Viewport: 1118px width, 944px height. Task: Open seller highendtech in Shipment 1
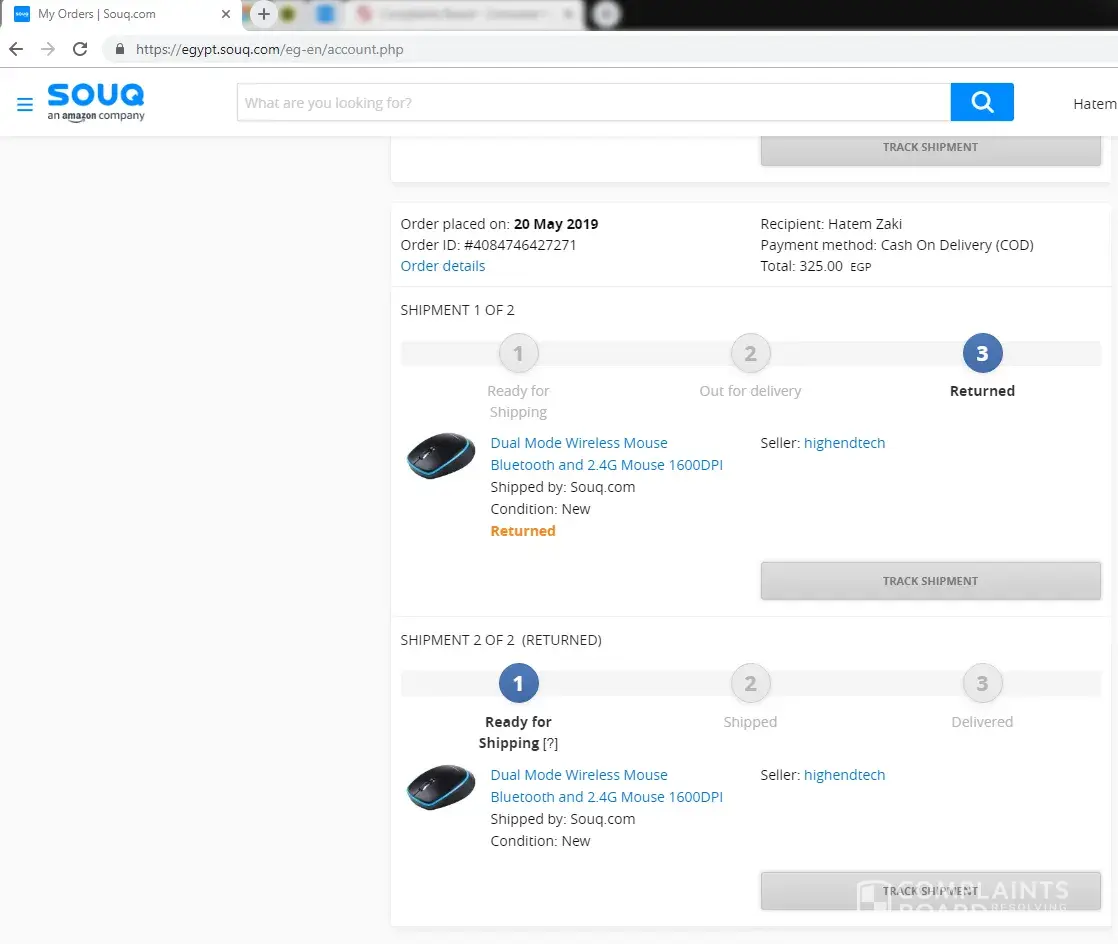tap(844, 443)
